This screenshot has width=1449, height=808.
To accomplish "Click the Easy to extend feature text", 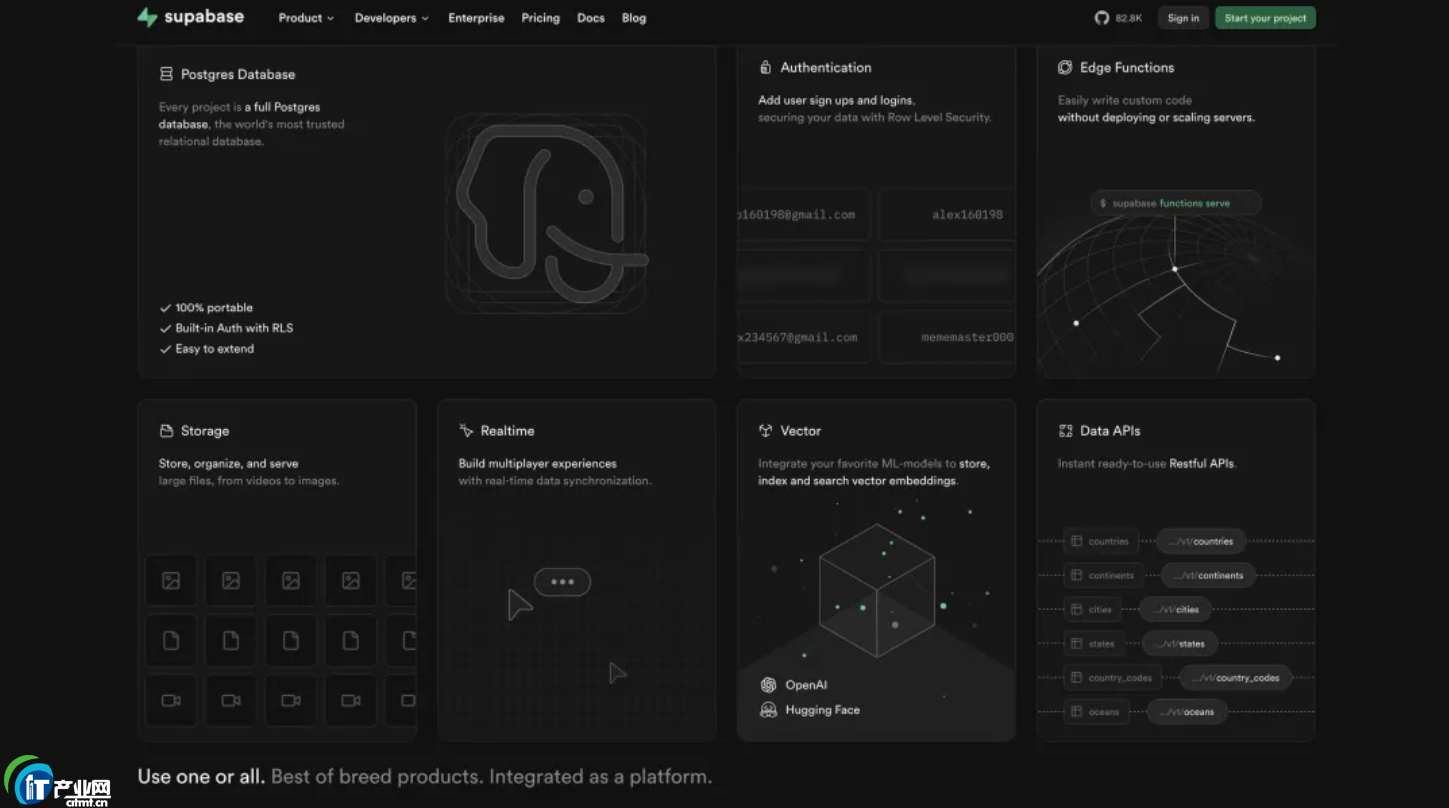I will [215, 349].
